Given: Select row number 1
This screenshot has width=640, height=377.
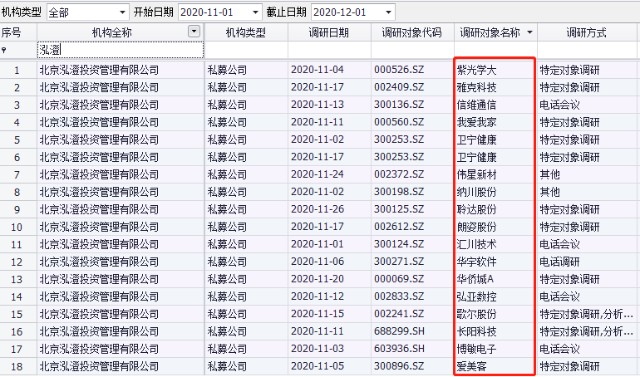Looking at the screenshot, I should (17, 71).
